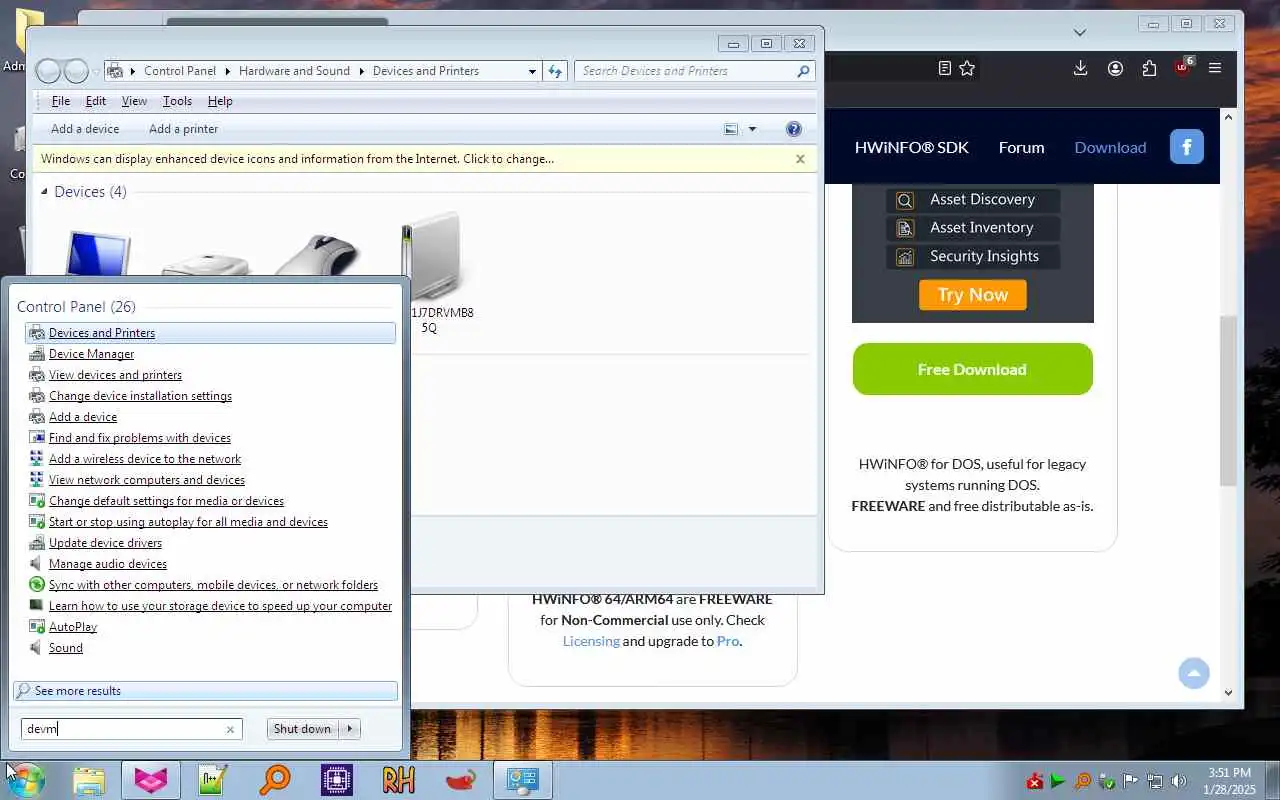Click Add a device toolbar button
This screenshot has height=800, width=1280.
click(x=85, y=129)
